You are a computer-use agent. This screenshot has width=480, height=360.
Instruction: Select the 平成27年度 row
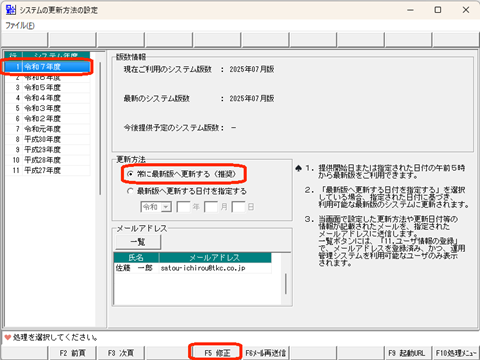click(48, 170)
